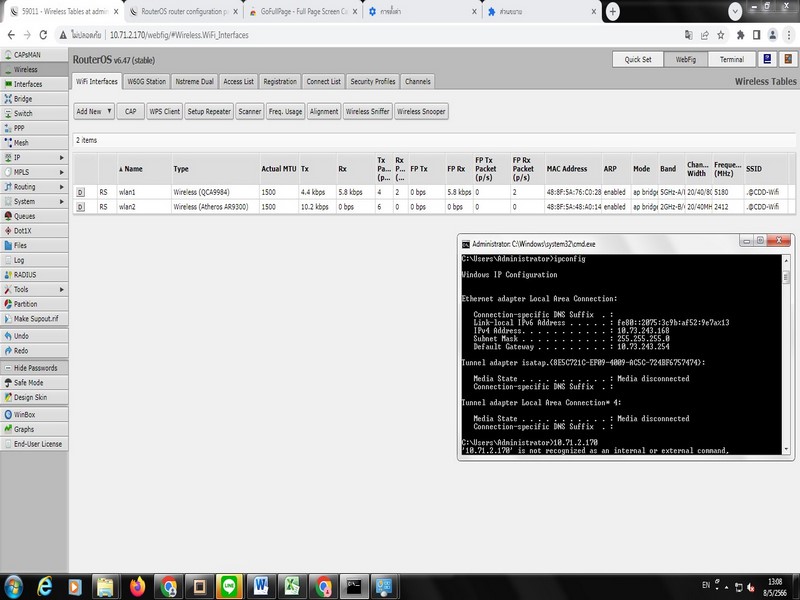Open the Partition sidebar entry
This screenshot has height=600, width=800.
click(x=34, y=304)
